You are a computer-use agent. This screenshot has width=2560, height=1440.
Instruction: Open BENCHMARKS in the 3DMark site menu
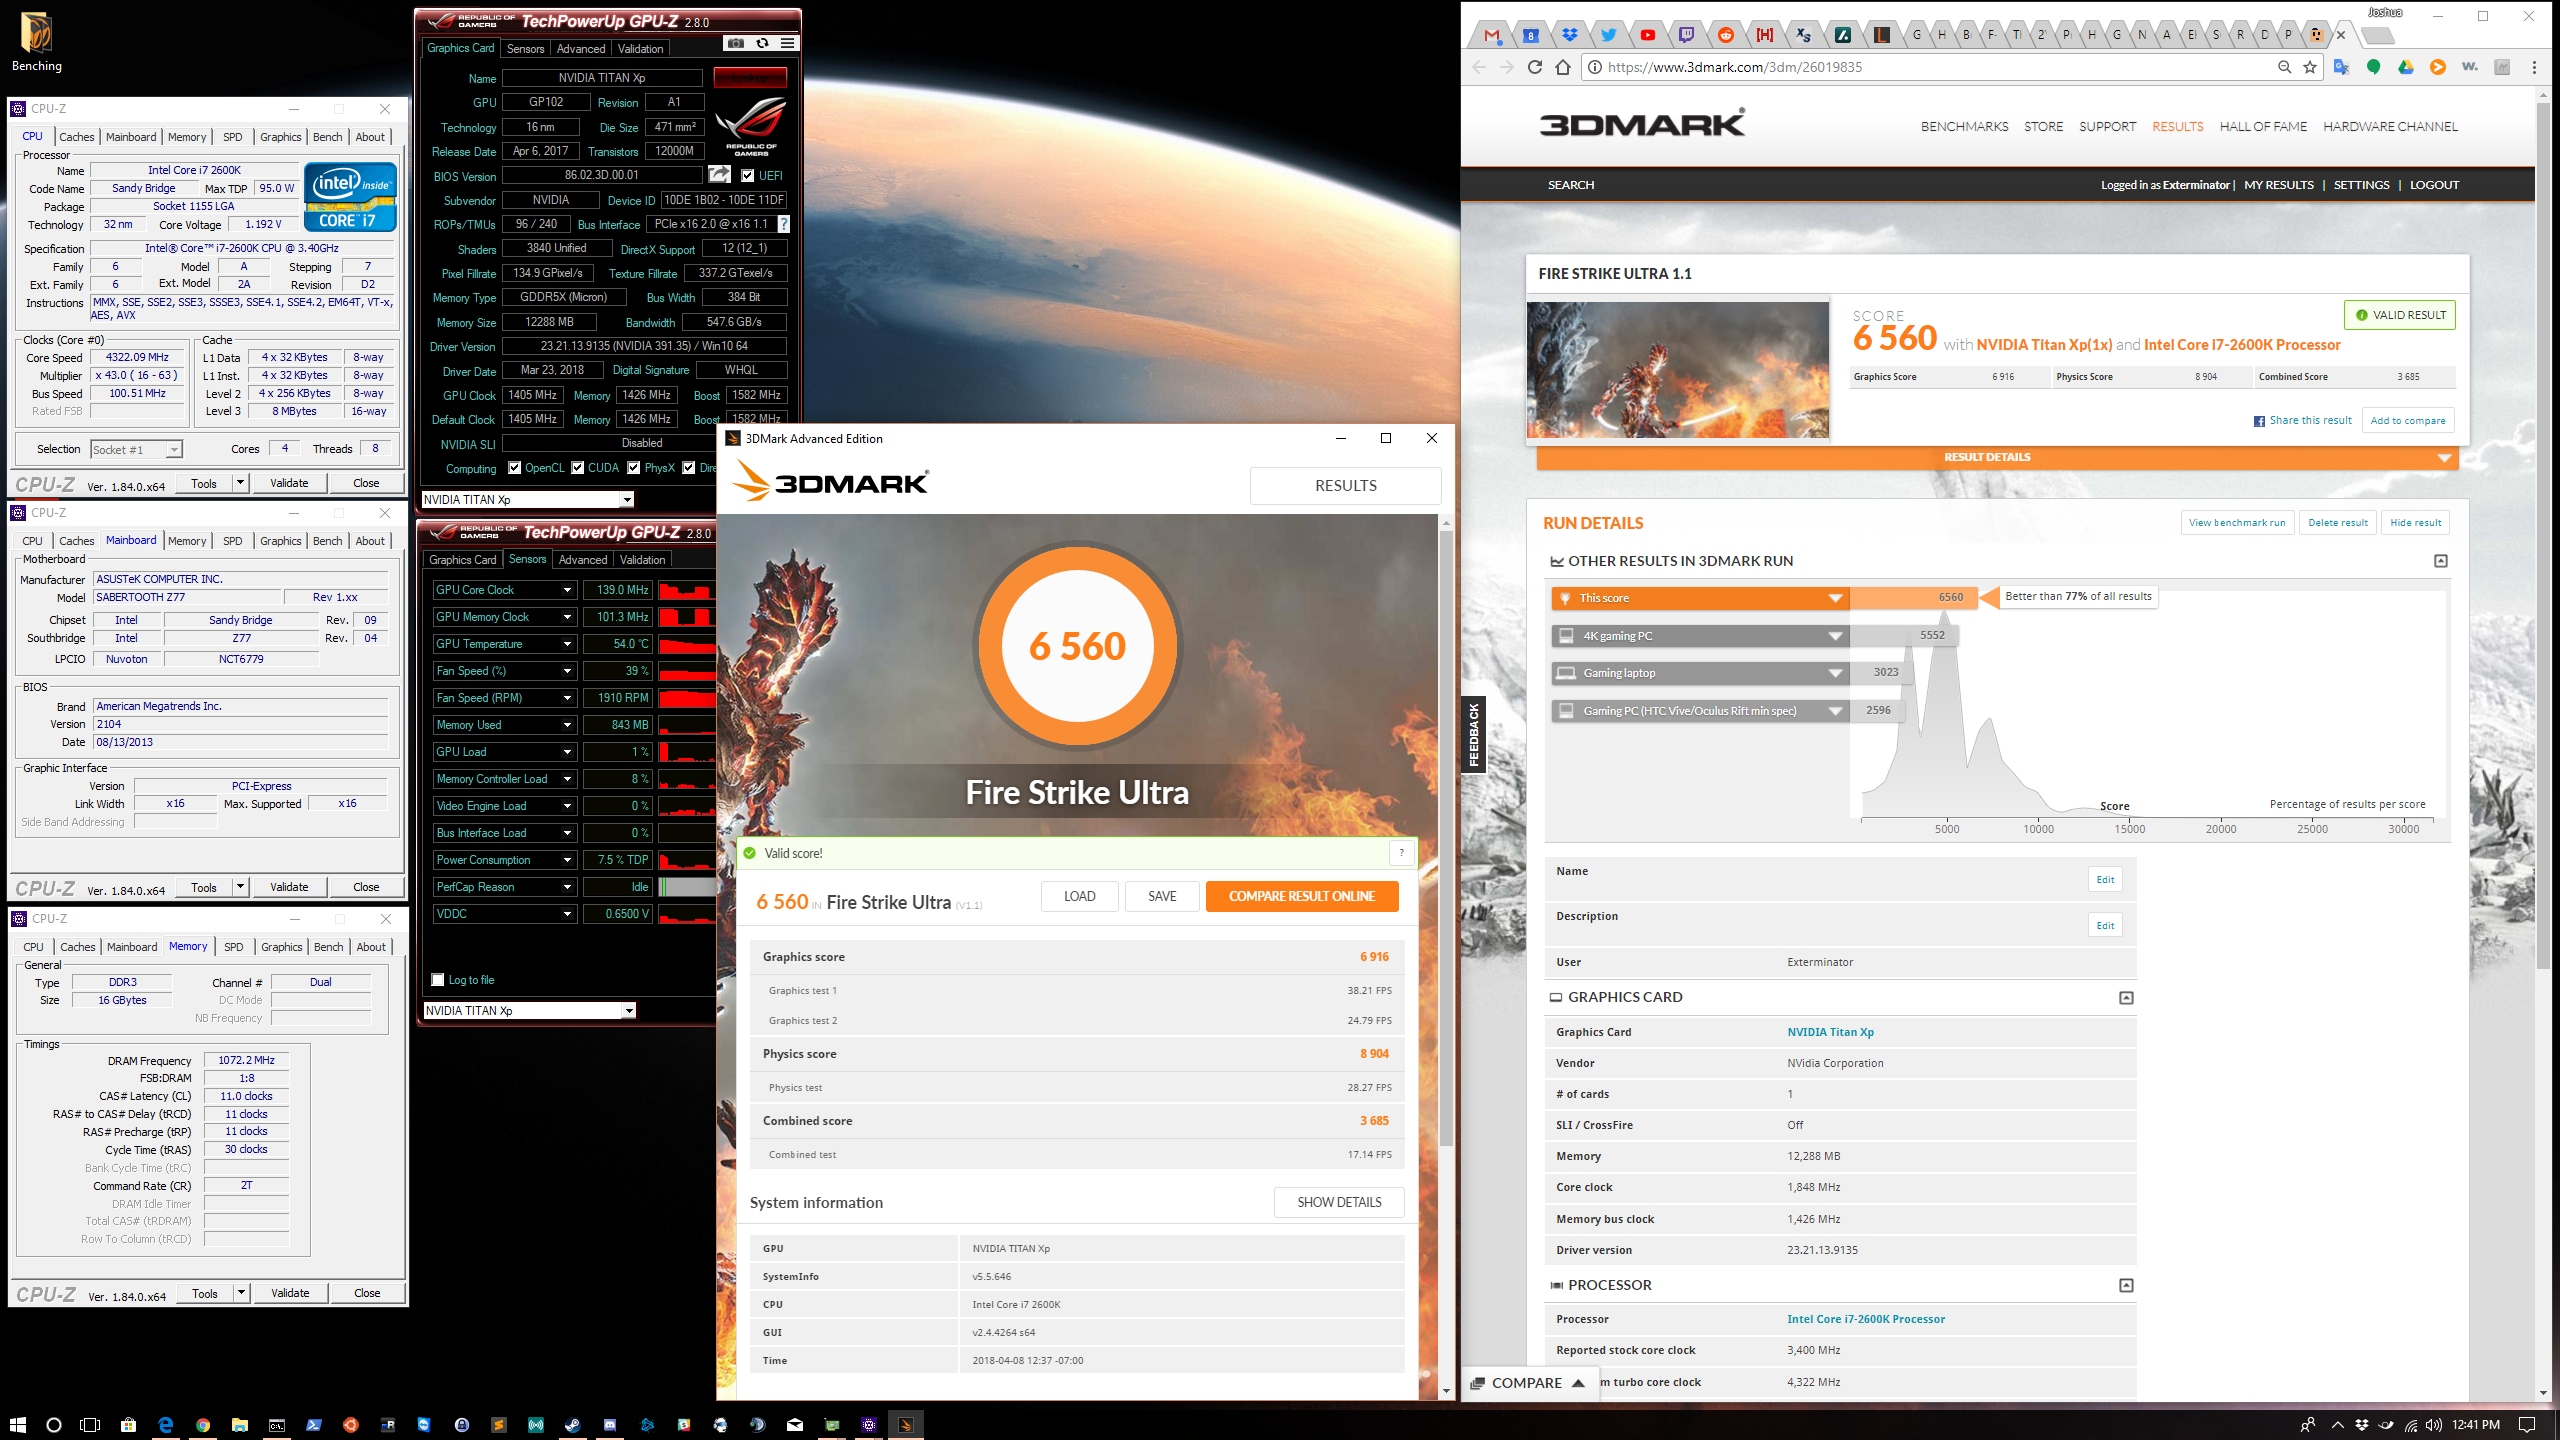click(1964, 126)
